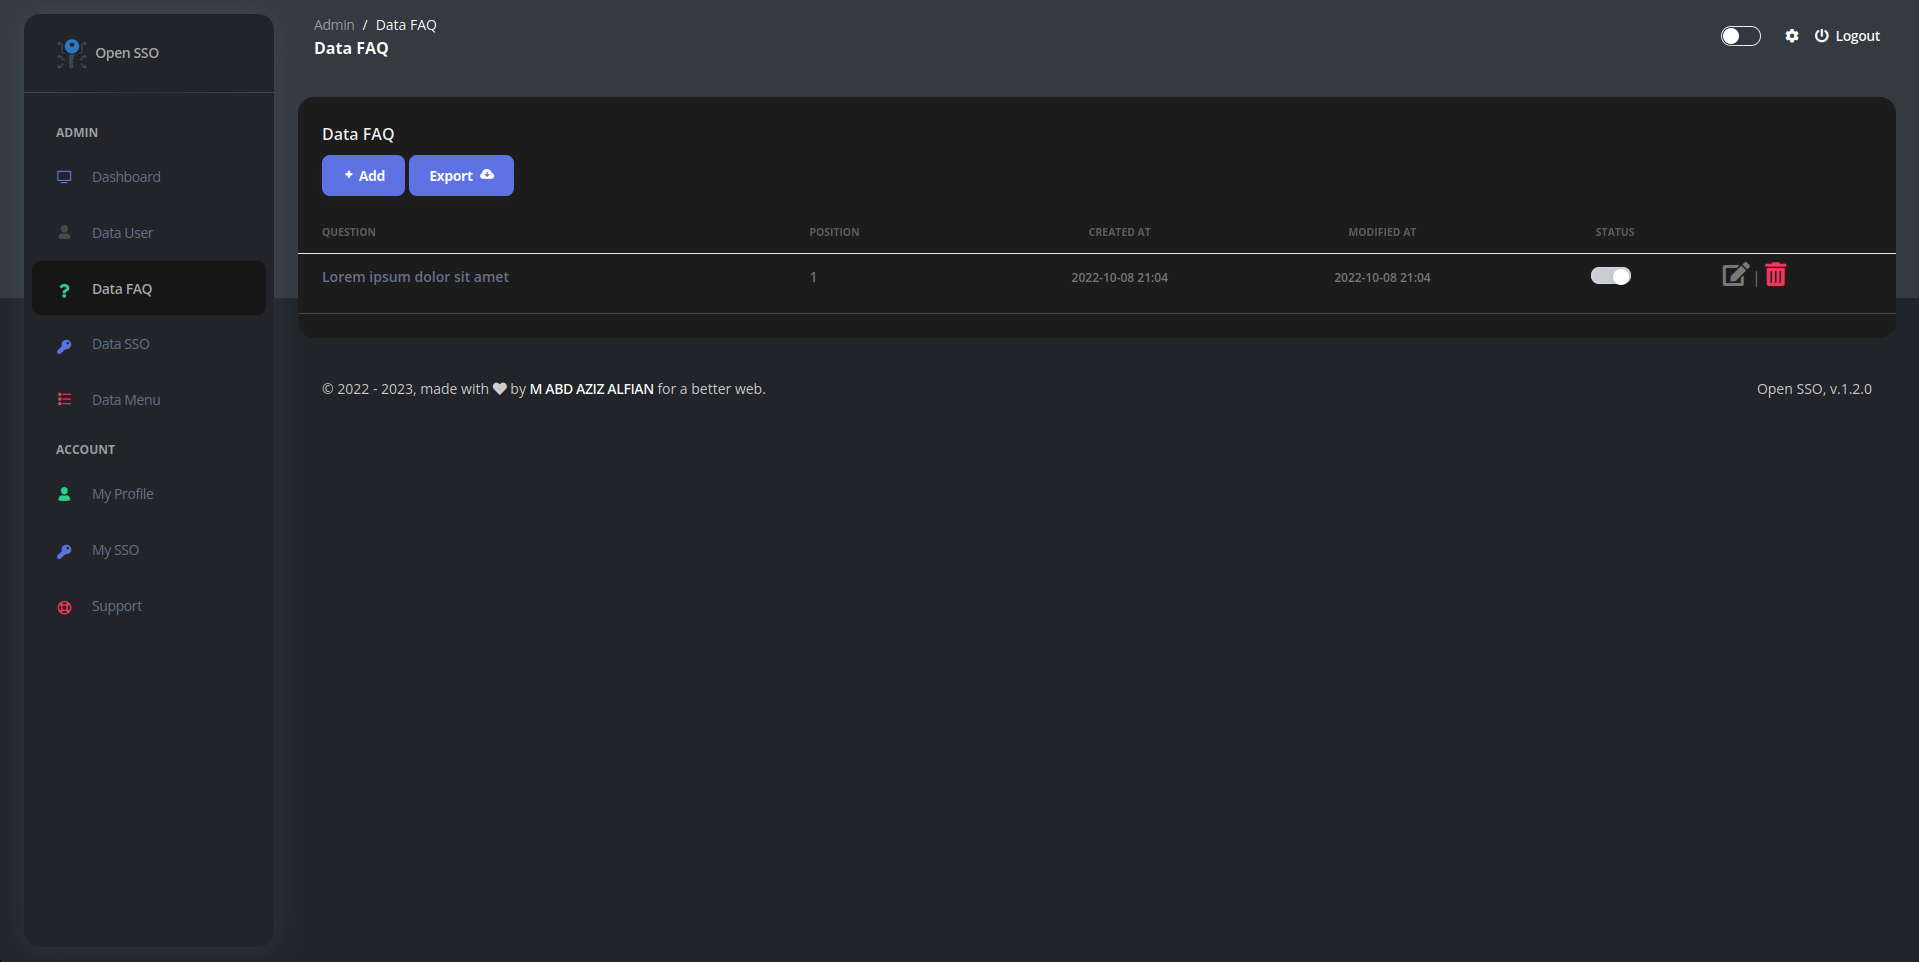Sort by the Modified At column header

coord(1382,232)
